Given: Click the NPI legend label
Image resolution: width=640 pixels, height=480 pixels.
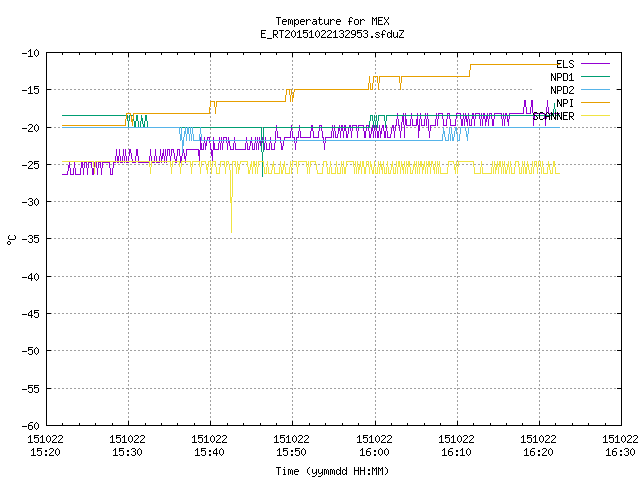Looking at the screenshot, I should (x=565, y=103).
